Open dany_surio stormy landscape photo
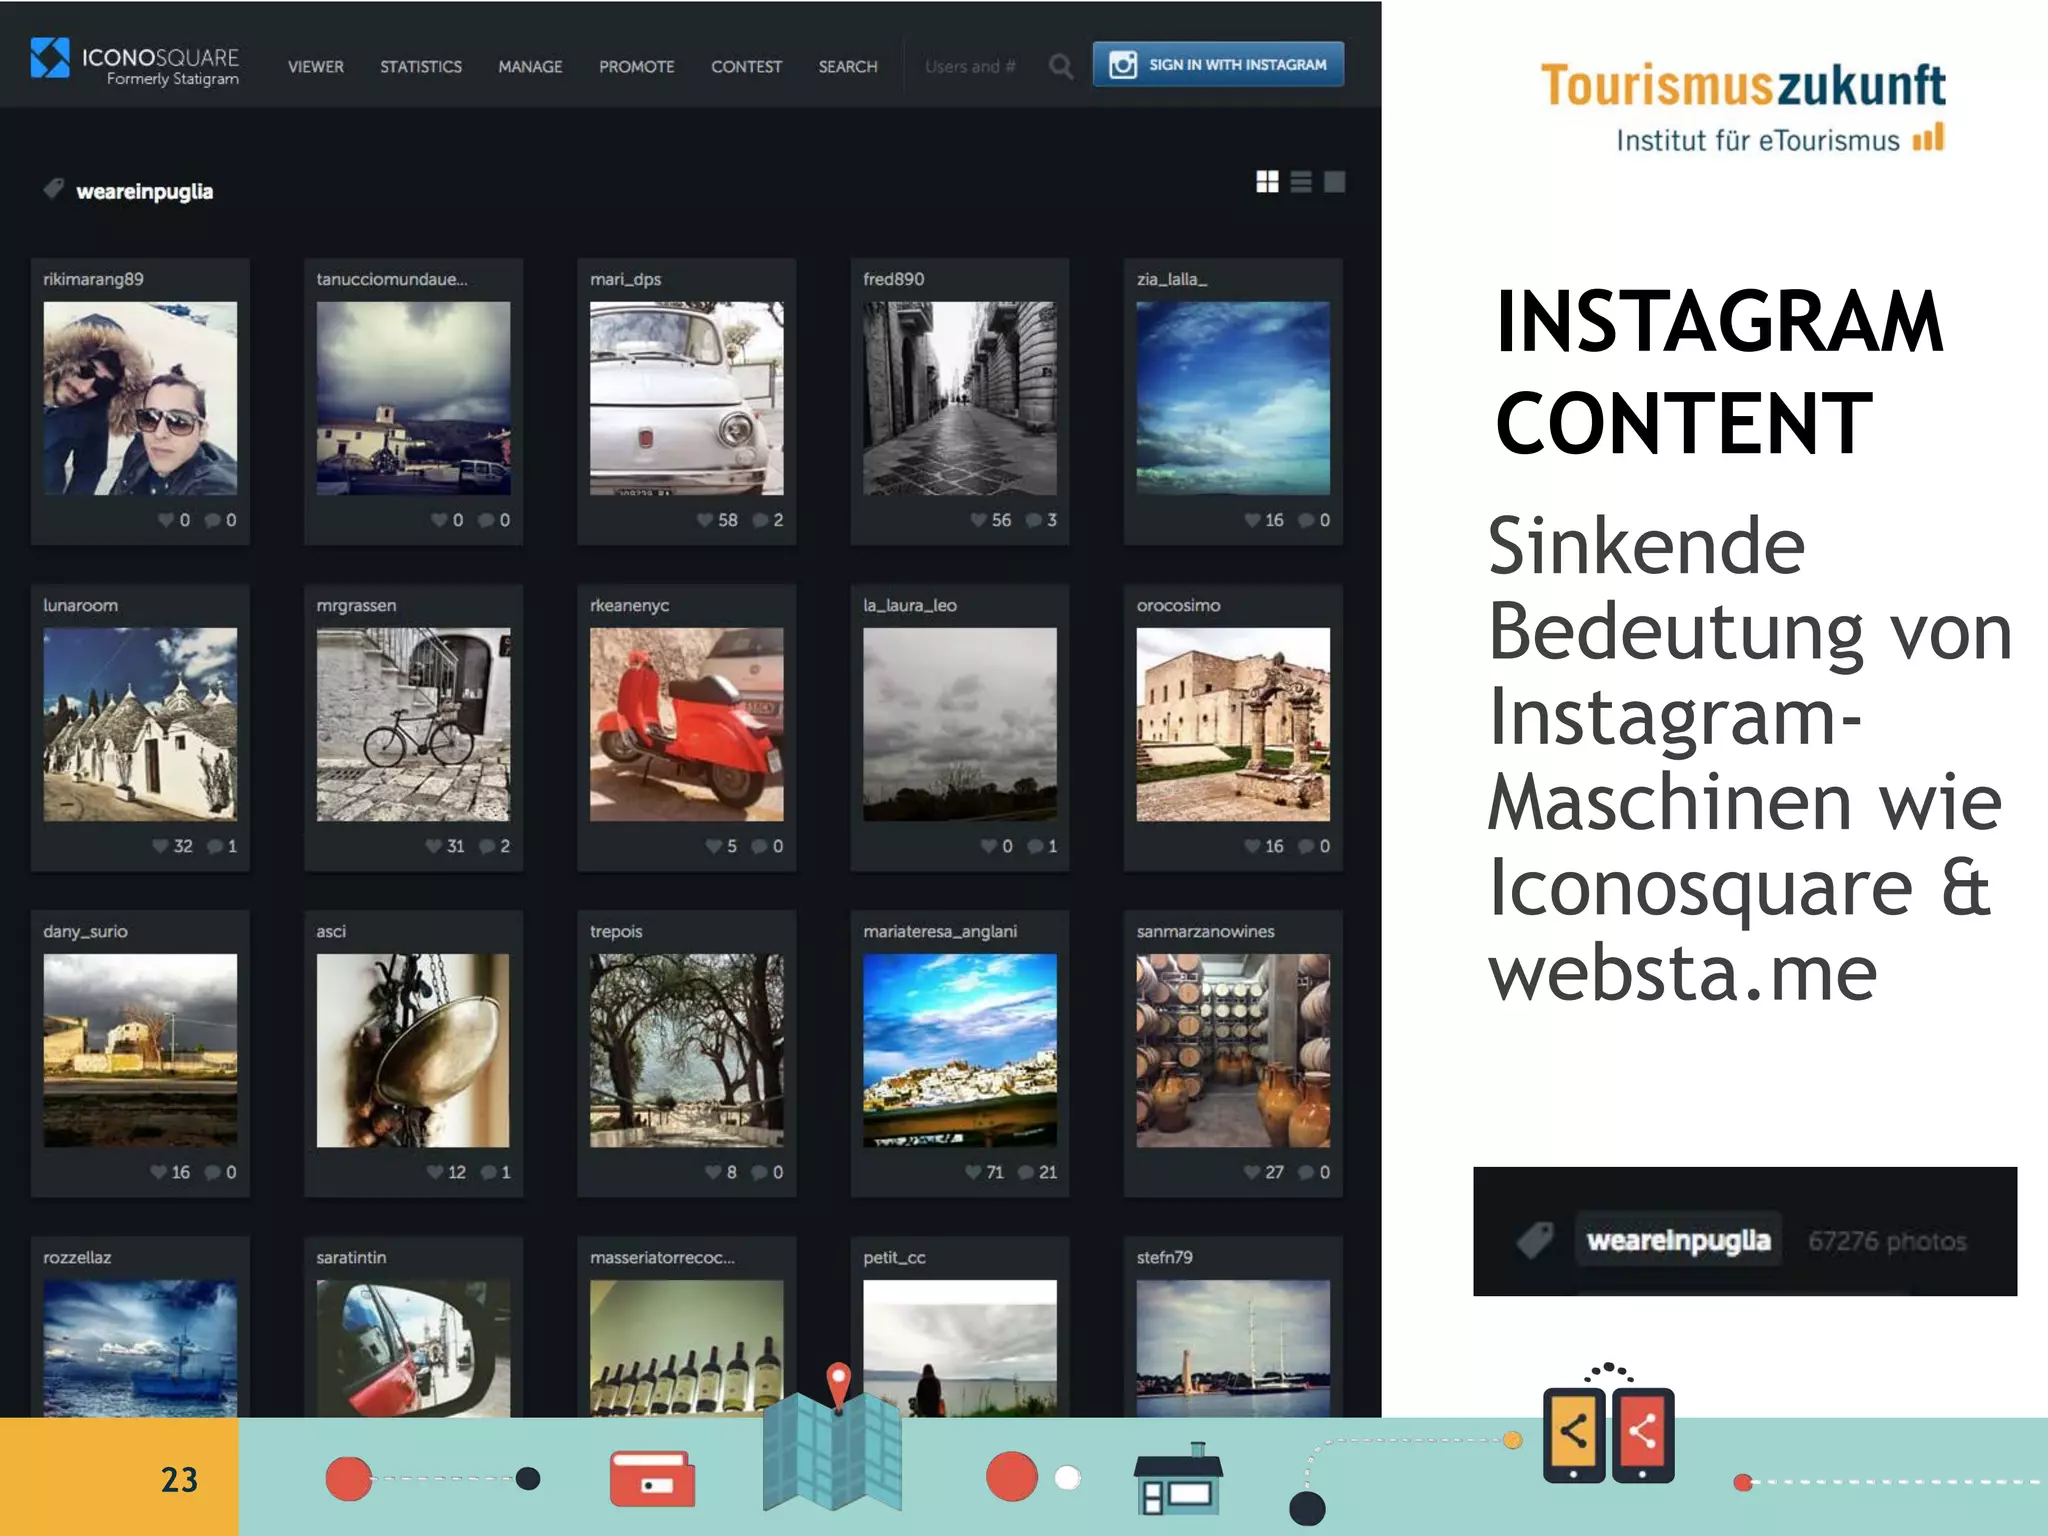The image size is (2048, 1536). (140, 1050)
